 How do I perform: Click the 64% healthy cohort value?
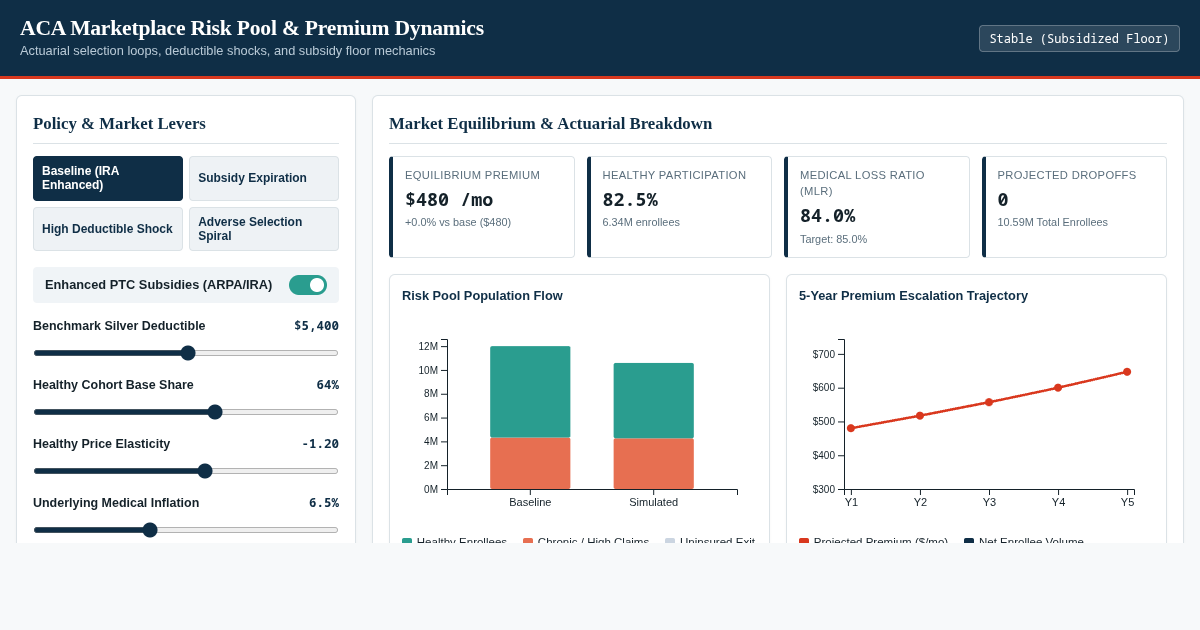point(328,385)
